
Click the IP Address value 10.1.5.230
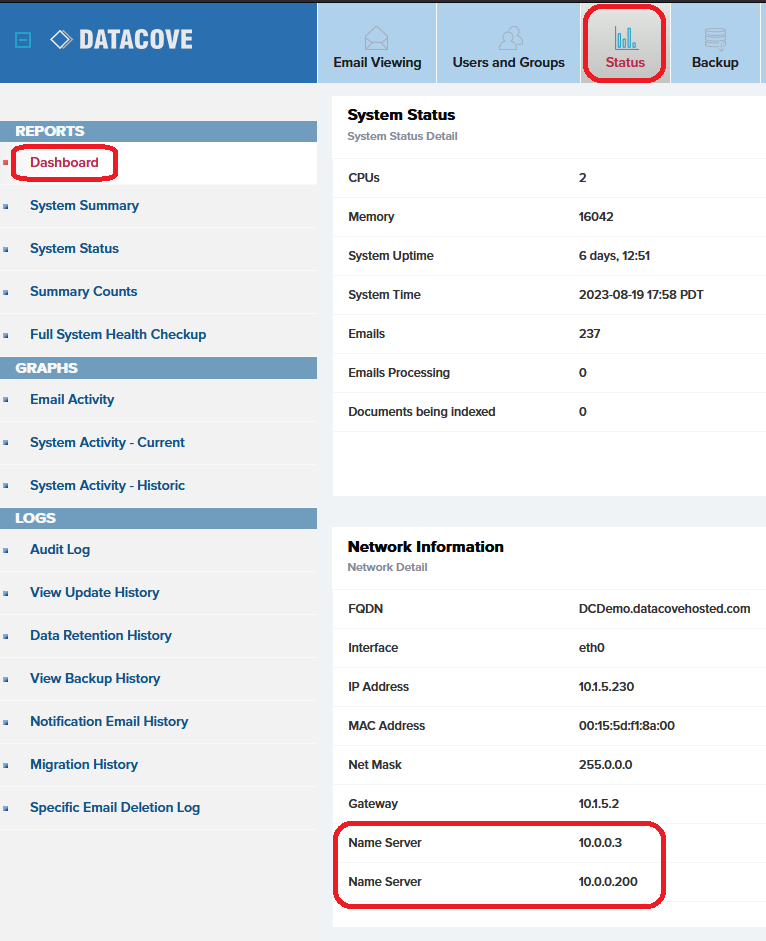[606, 687]
